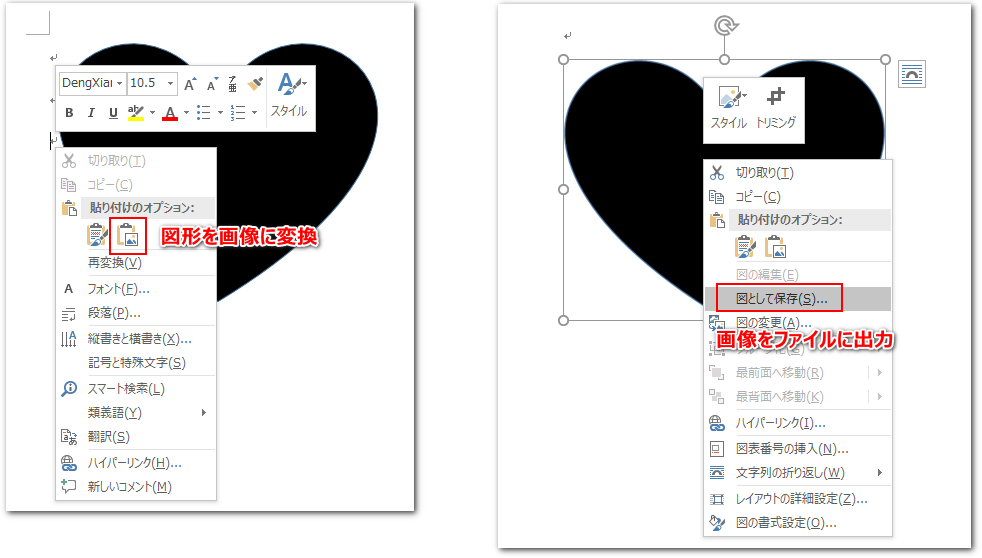The image size is (982, 558).
Task: Open the 10.5 font size box
Action: 152,83
